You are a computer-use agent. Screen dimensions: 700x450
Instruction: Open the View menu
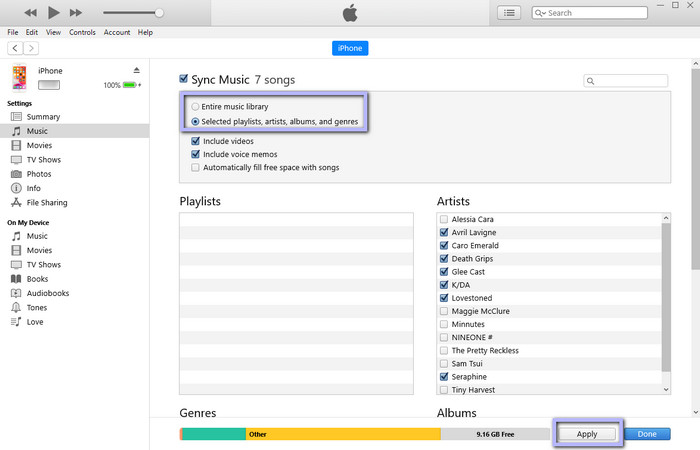(53, 32)
